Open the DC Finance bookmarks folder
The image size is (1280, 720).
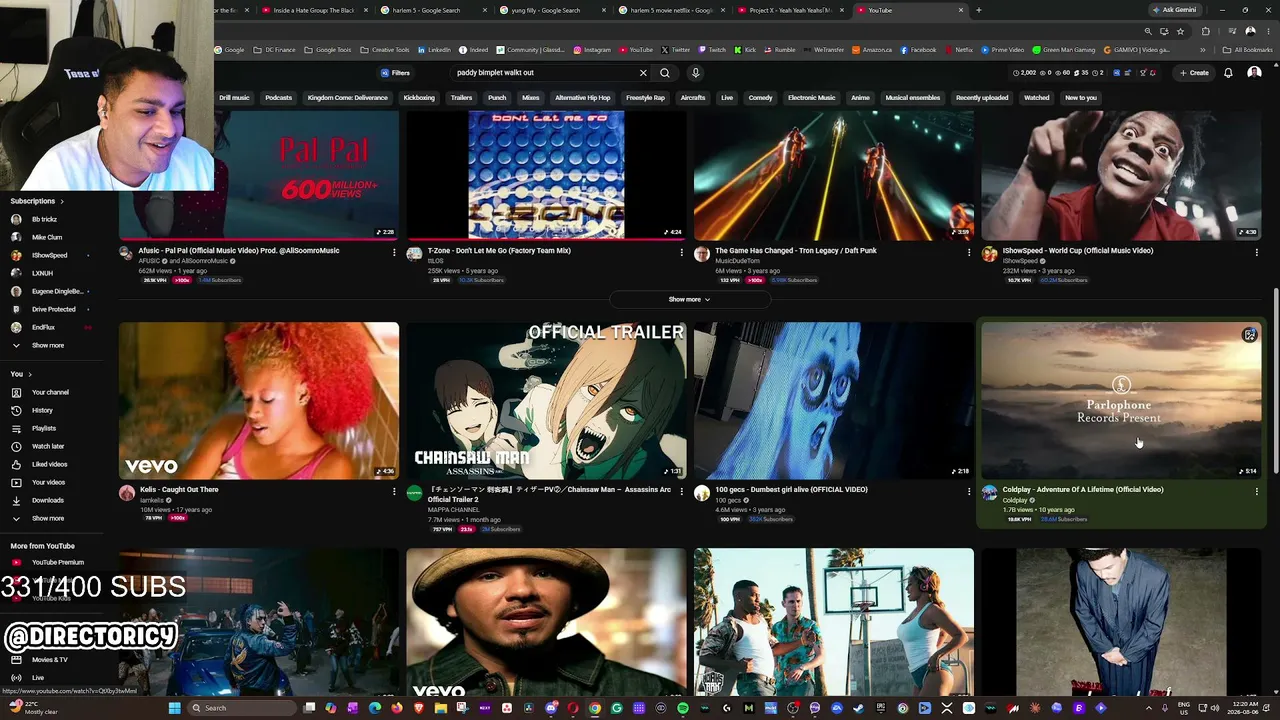[272, 50]
